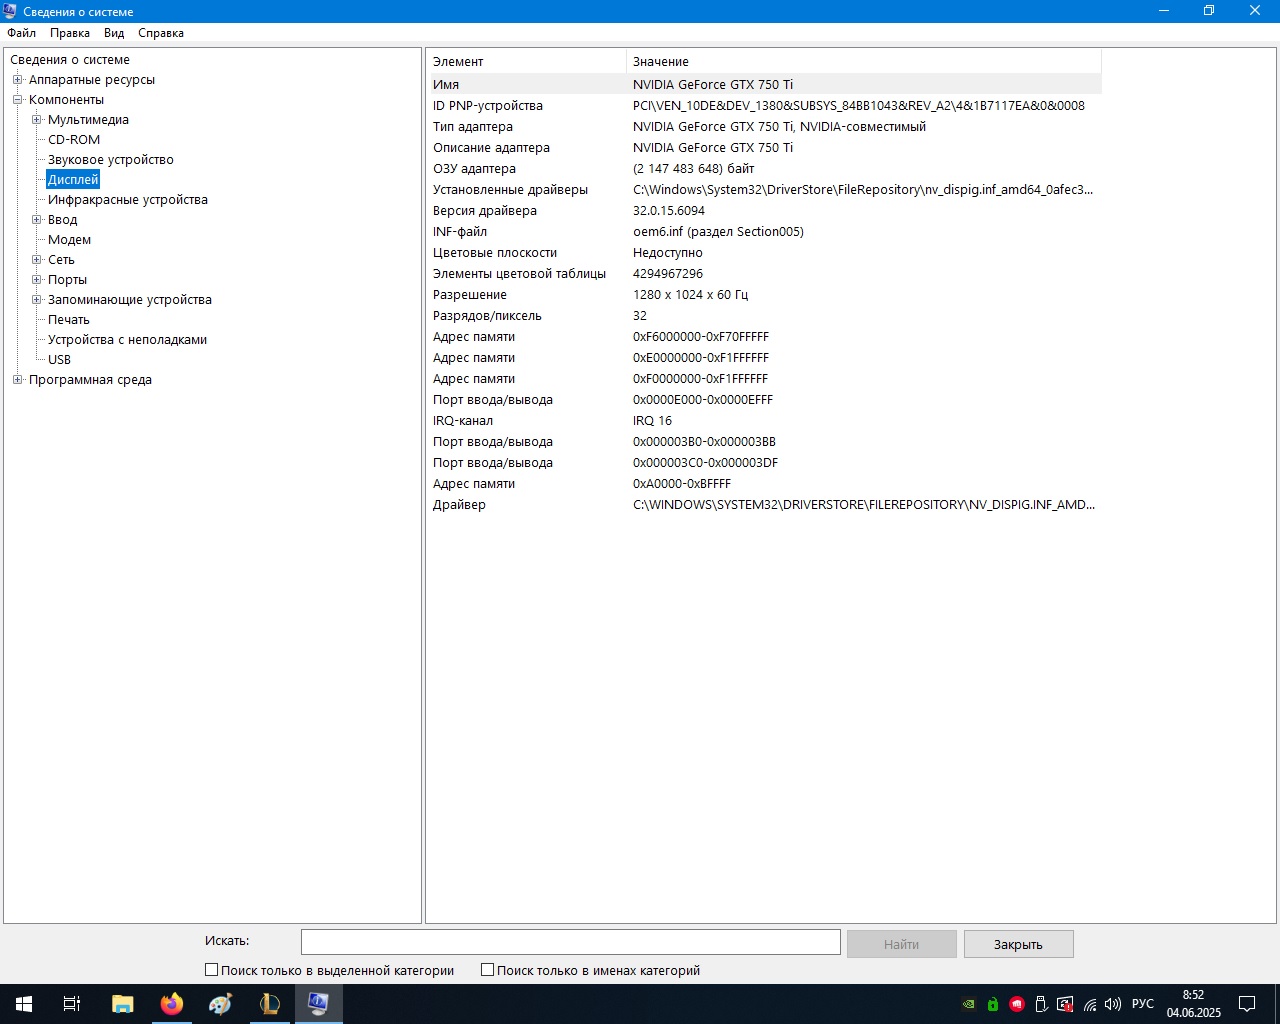Select the root 'Сведения о системе' tree item
The height and width of the screenshot is (1024, 1280).
point(70,60)
